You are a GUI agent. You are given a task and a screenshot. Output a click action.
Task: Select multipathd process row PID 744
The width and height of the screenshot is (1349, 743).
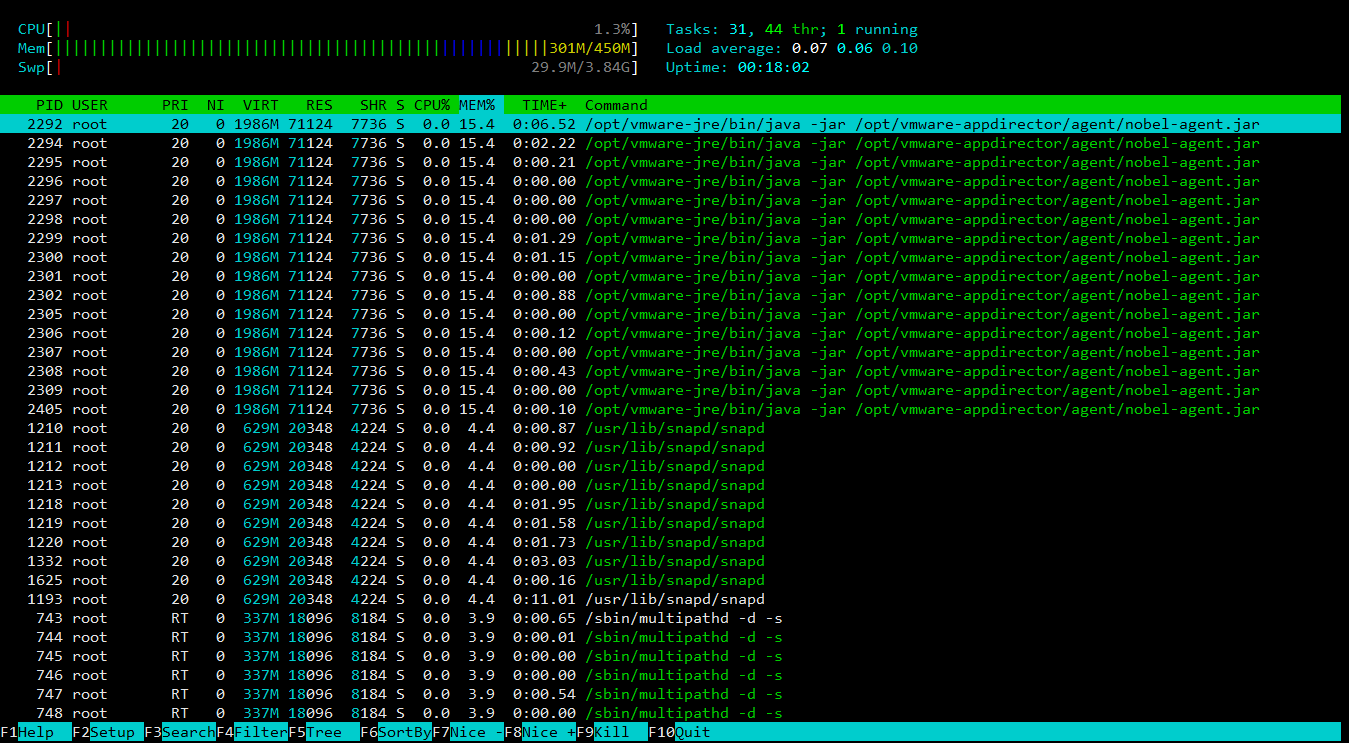point(670,637)
